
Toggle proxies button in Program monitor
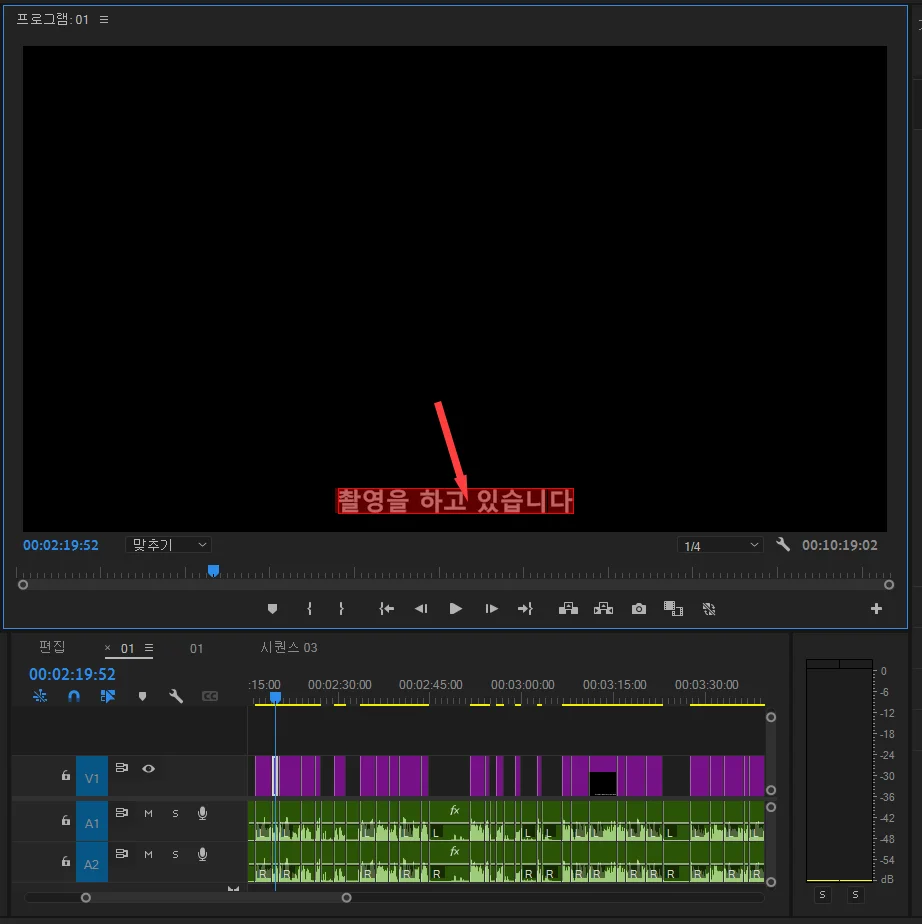(709, 609)
